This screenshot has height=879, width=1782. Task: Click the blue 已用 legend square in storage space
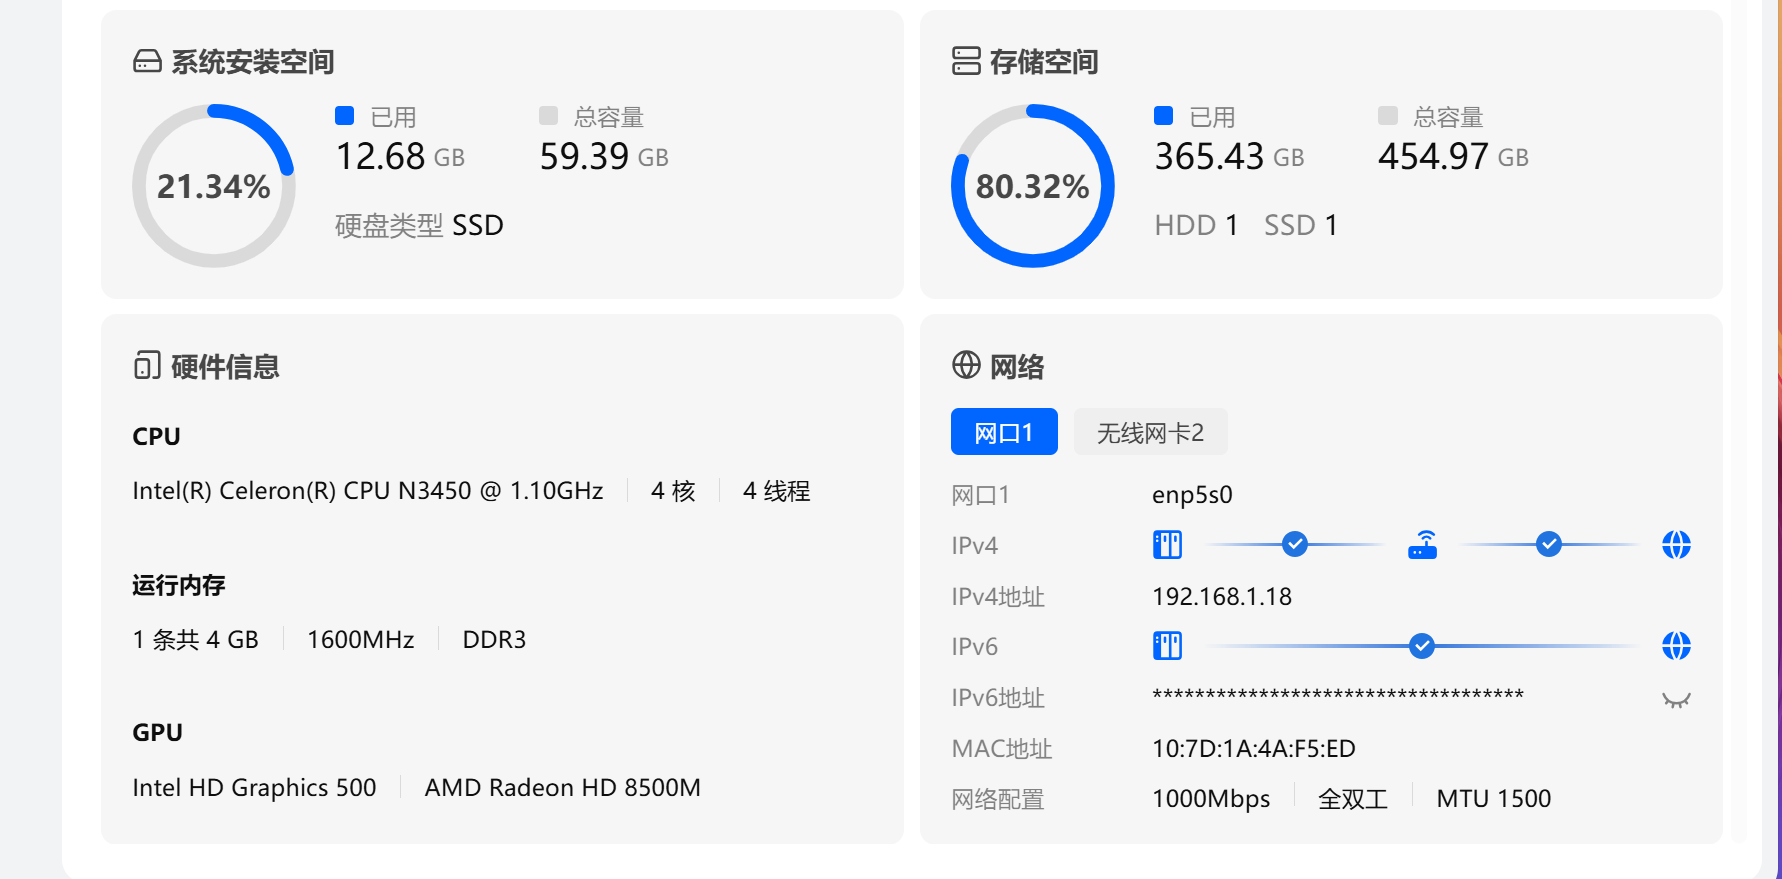click(x=1163, y=116)
